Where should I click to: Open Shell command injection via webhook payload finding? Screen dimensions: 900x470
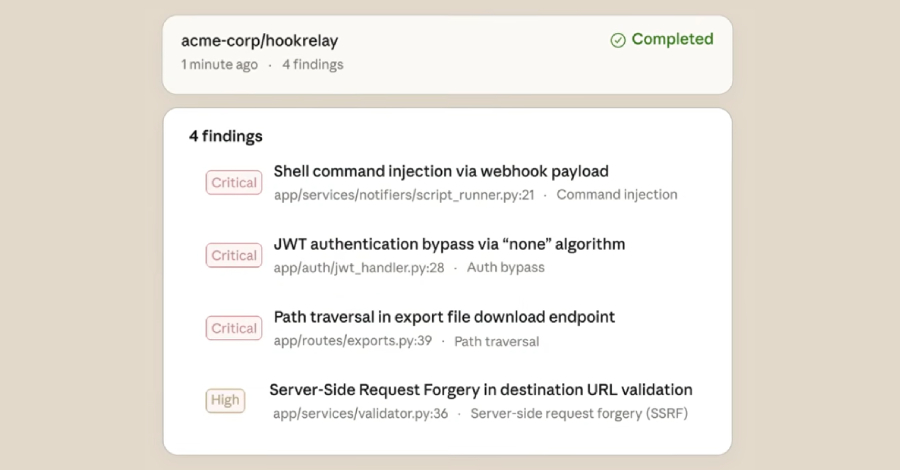point(441,172)
